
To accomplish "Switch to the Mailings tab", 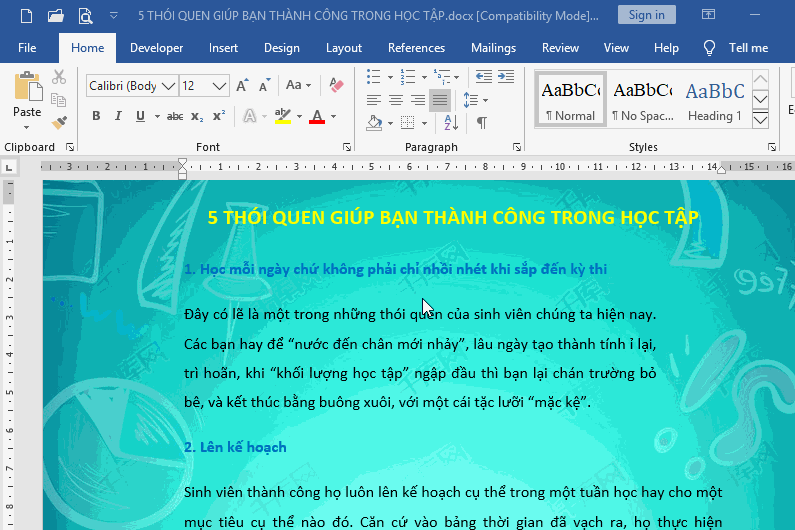I will coord(493,48).
